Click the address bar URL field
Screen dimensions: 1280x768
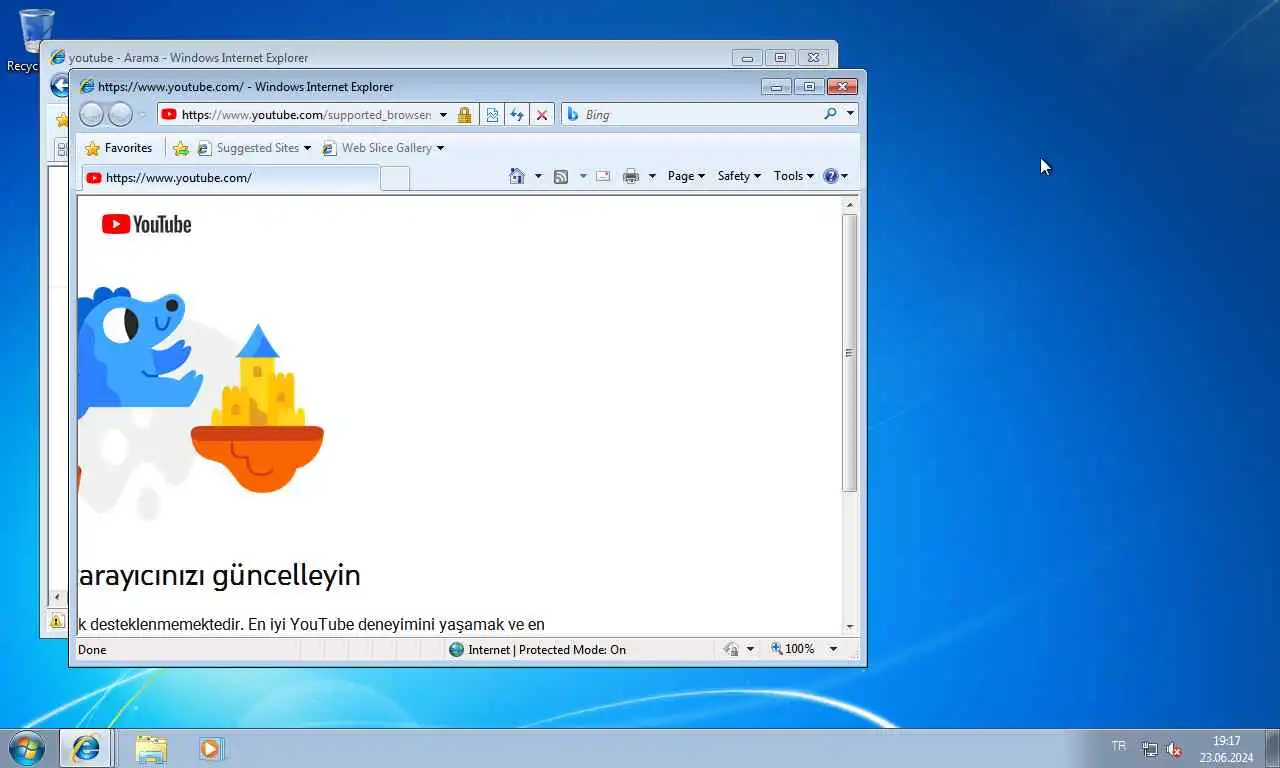point(306,115)
